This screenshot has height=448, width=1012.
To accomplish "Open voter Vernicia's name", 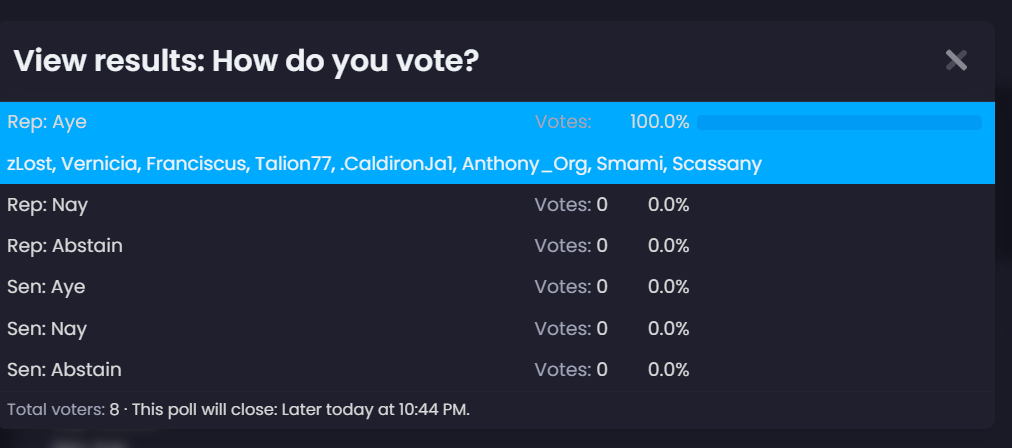I will 98,163.
